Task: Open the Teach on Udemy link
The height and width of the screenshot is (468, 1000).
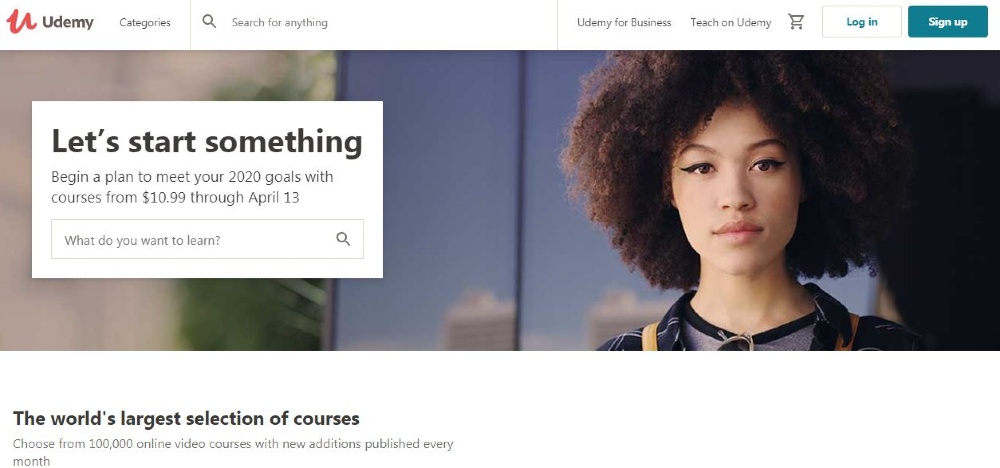Action: (x=730, y=22)
